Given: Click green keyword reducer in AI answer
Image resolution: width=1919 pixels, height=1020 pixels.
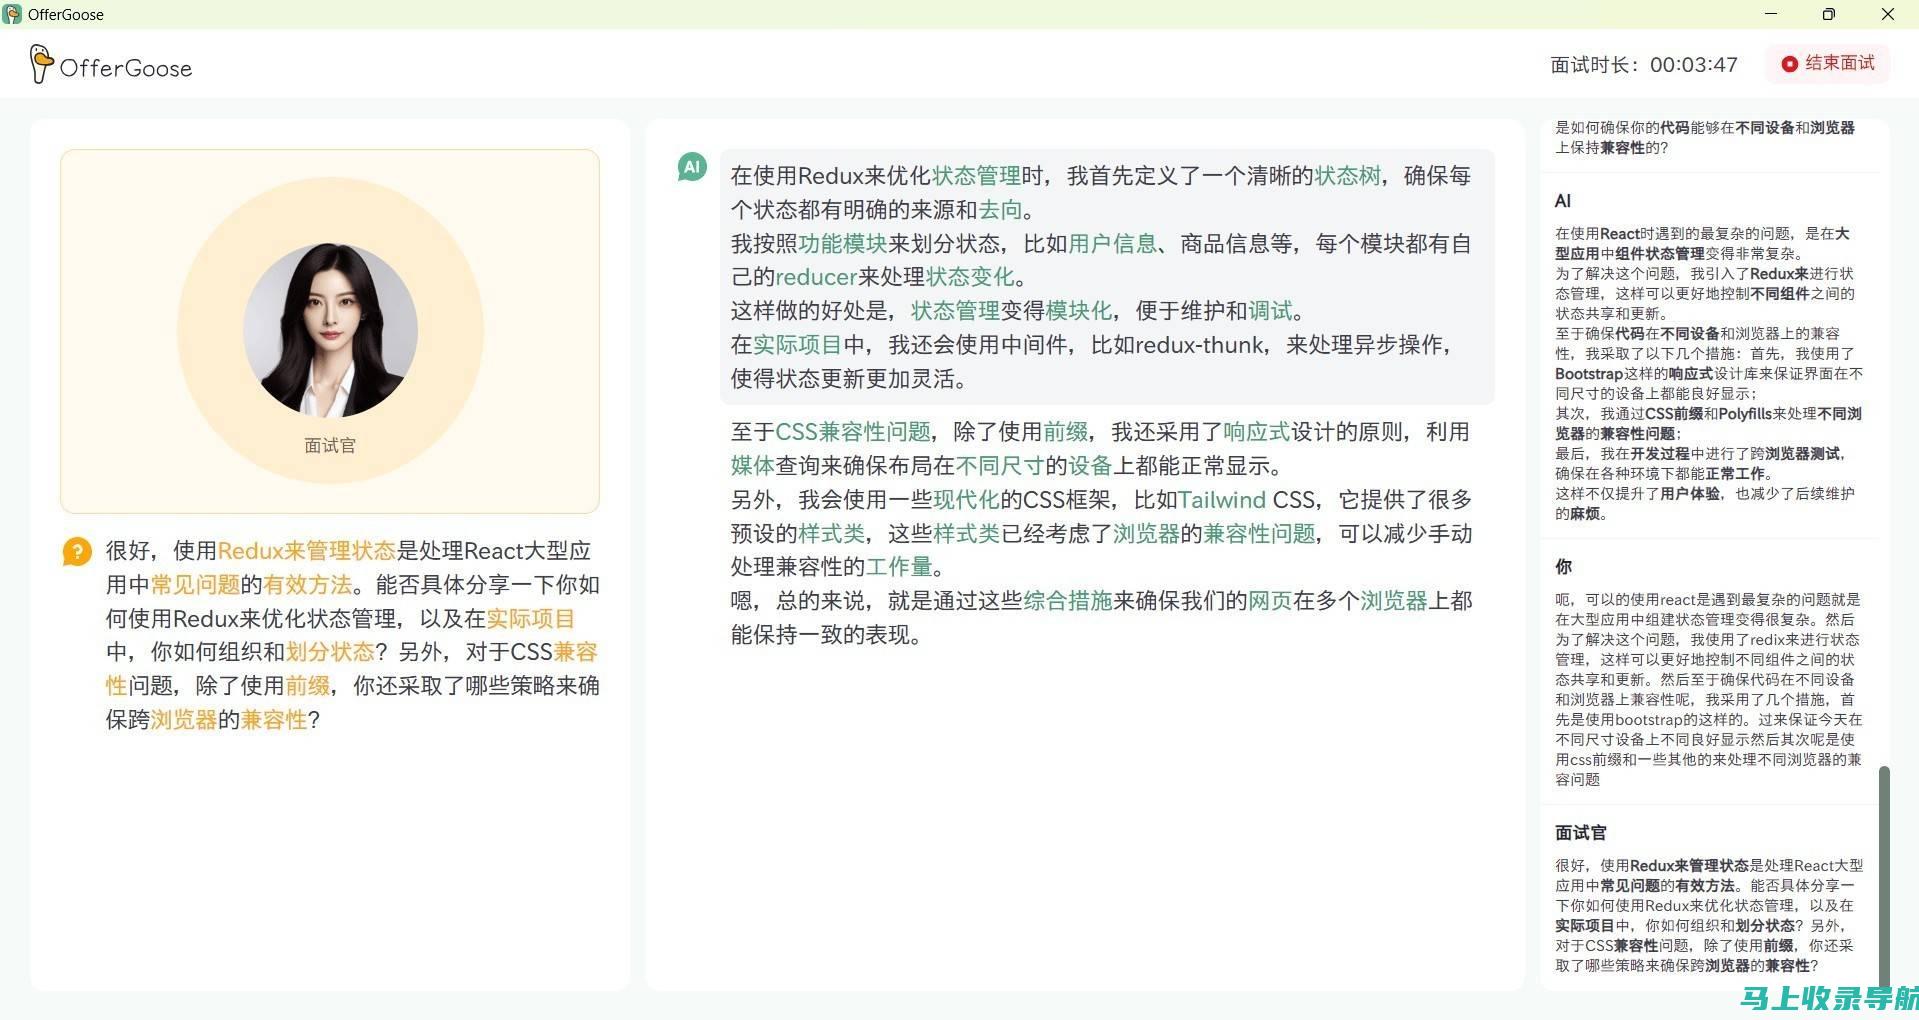Looking at the screenshot, I should (816, 277).
